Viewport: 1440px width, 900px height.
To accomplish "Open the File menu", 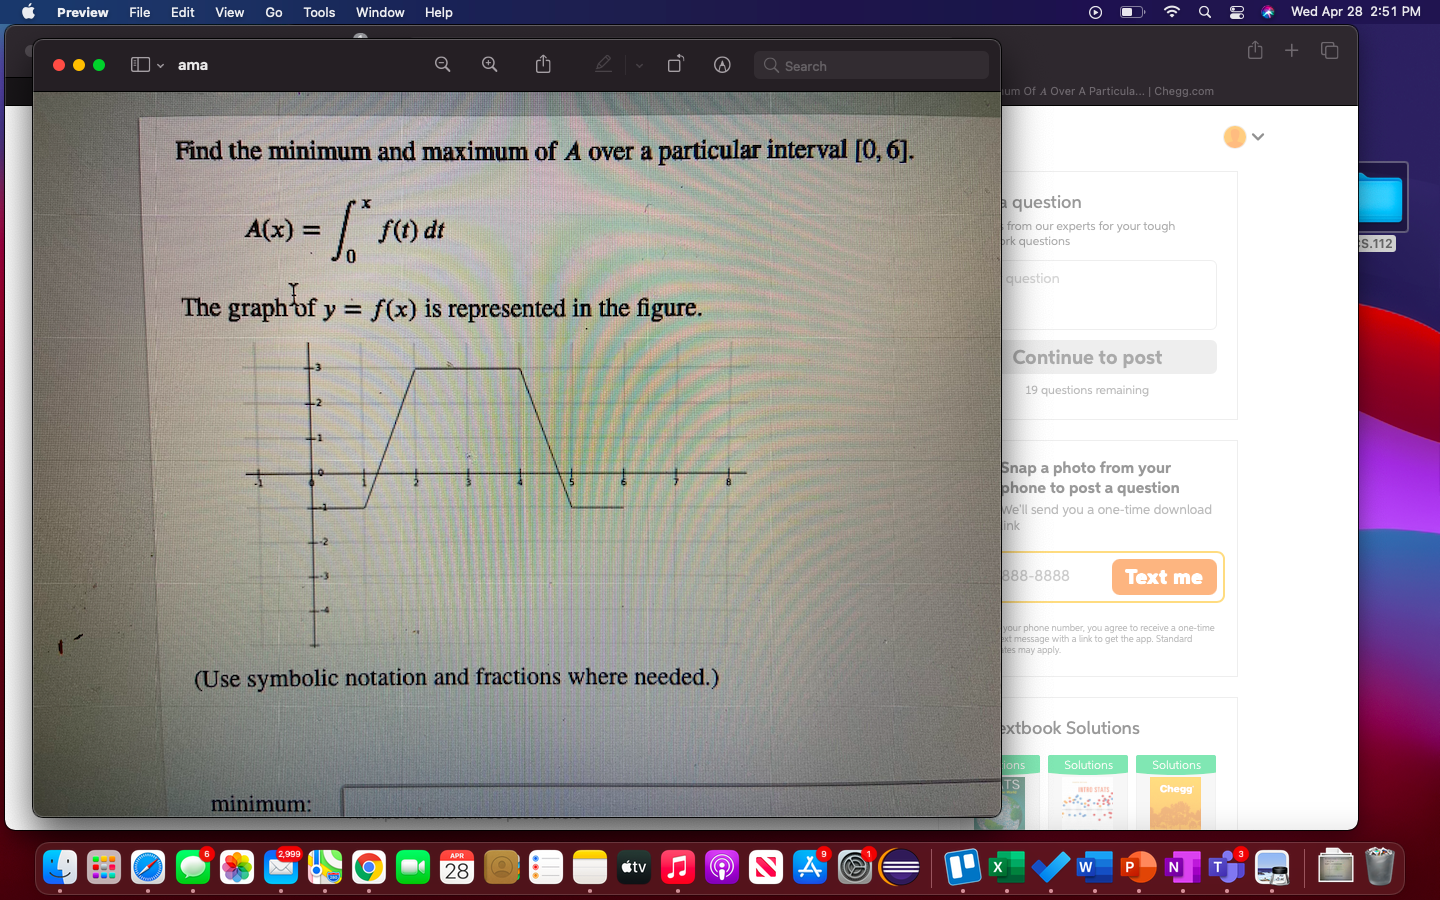I will click(x=139, y=12).
